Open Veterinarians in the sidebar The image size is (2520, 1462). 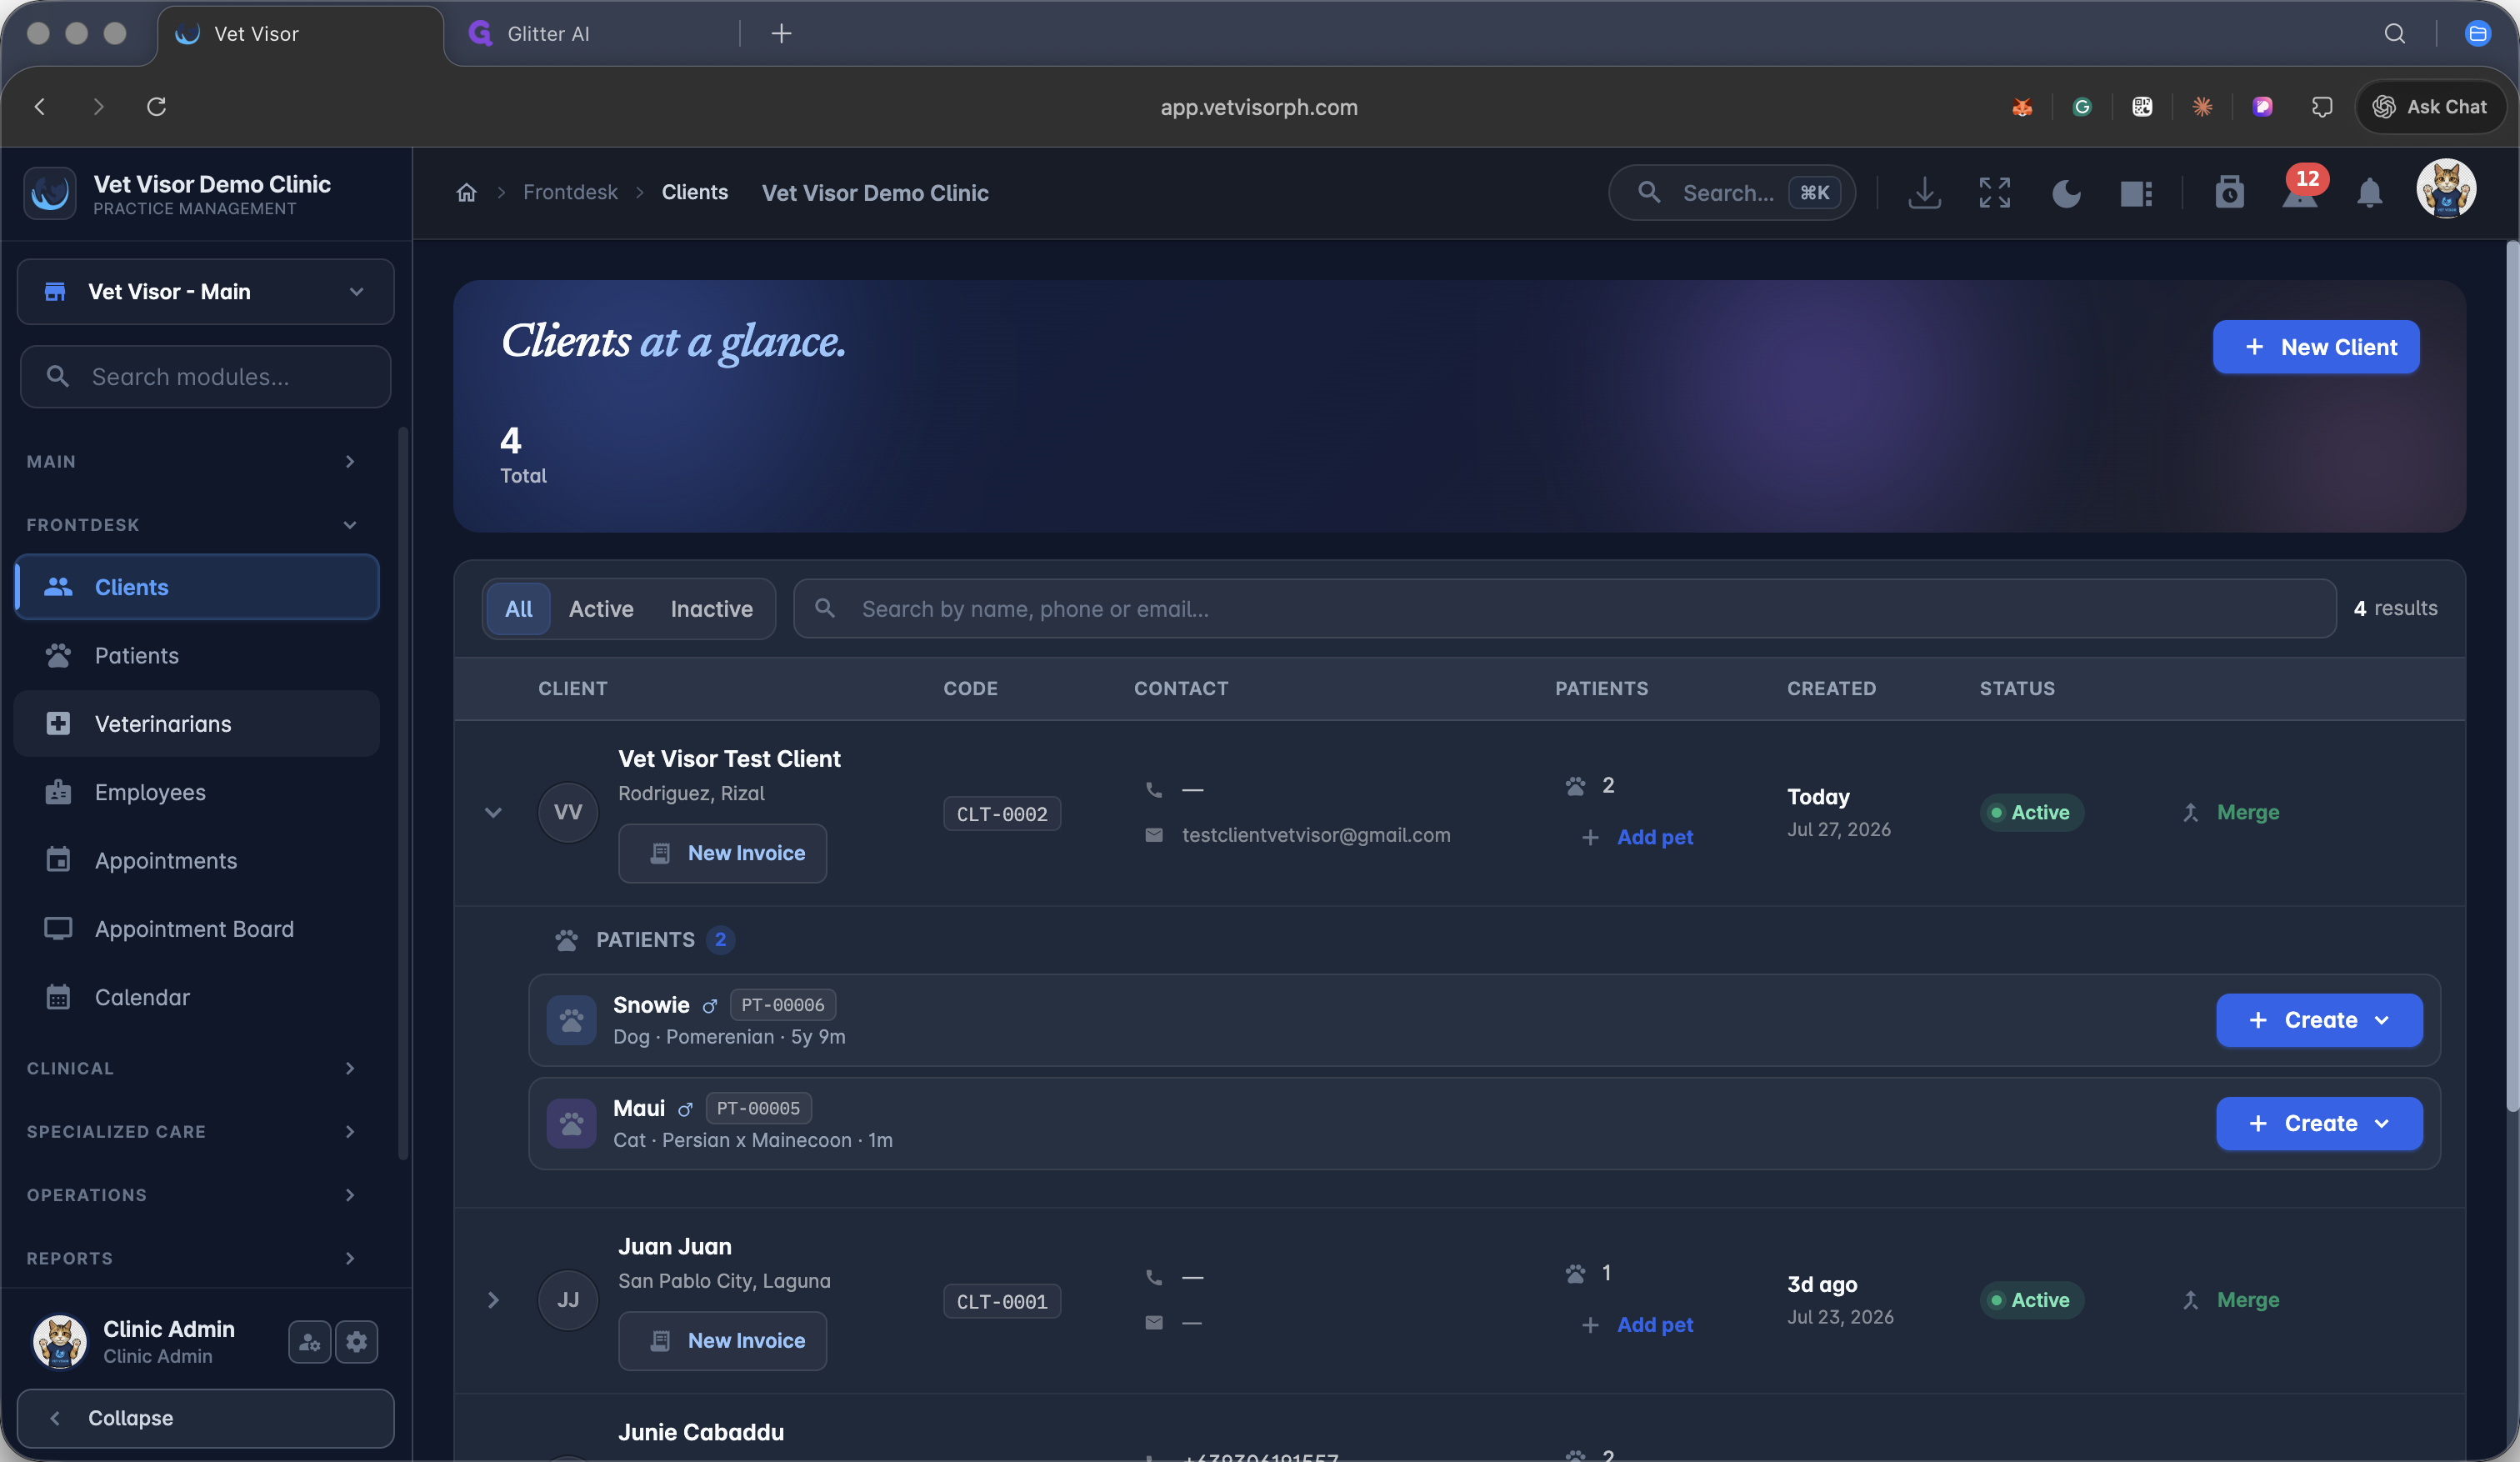[197, 724]
